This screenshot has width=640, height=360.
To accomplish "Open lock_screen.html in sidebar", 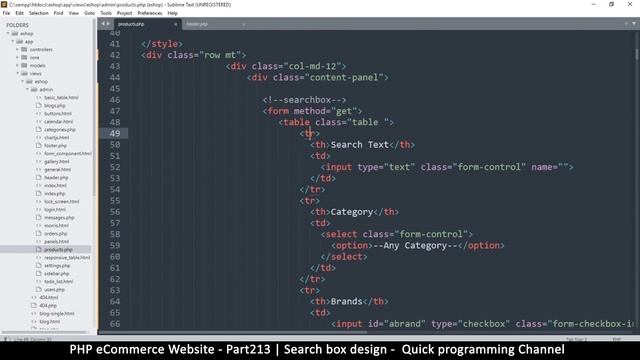I will 62,202.
